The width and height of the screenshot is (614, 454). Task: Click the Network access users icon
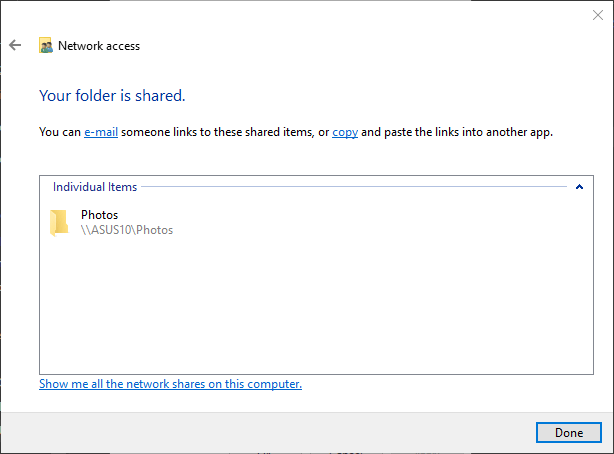[46, 45]
